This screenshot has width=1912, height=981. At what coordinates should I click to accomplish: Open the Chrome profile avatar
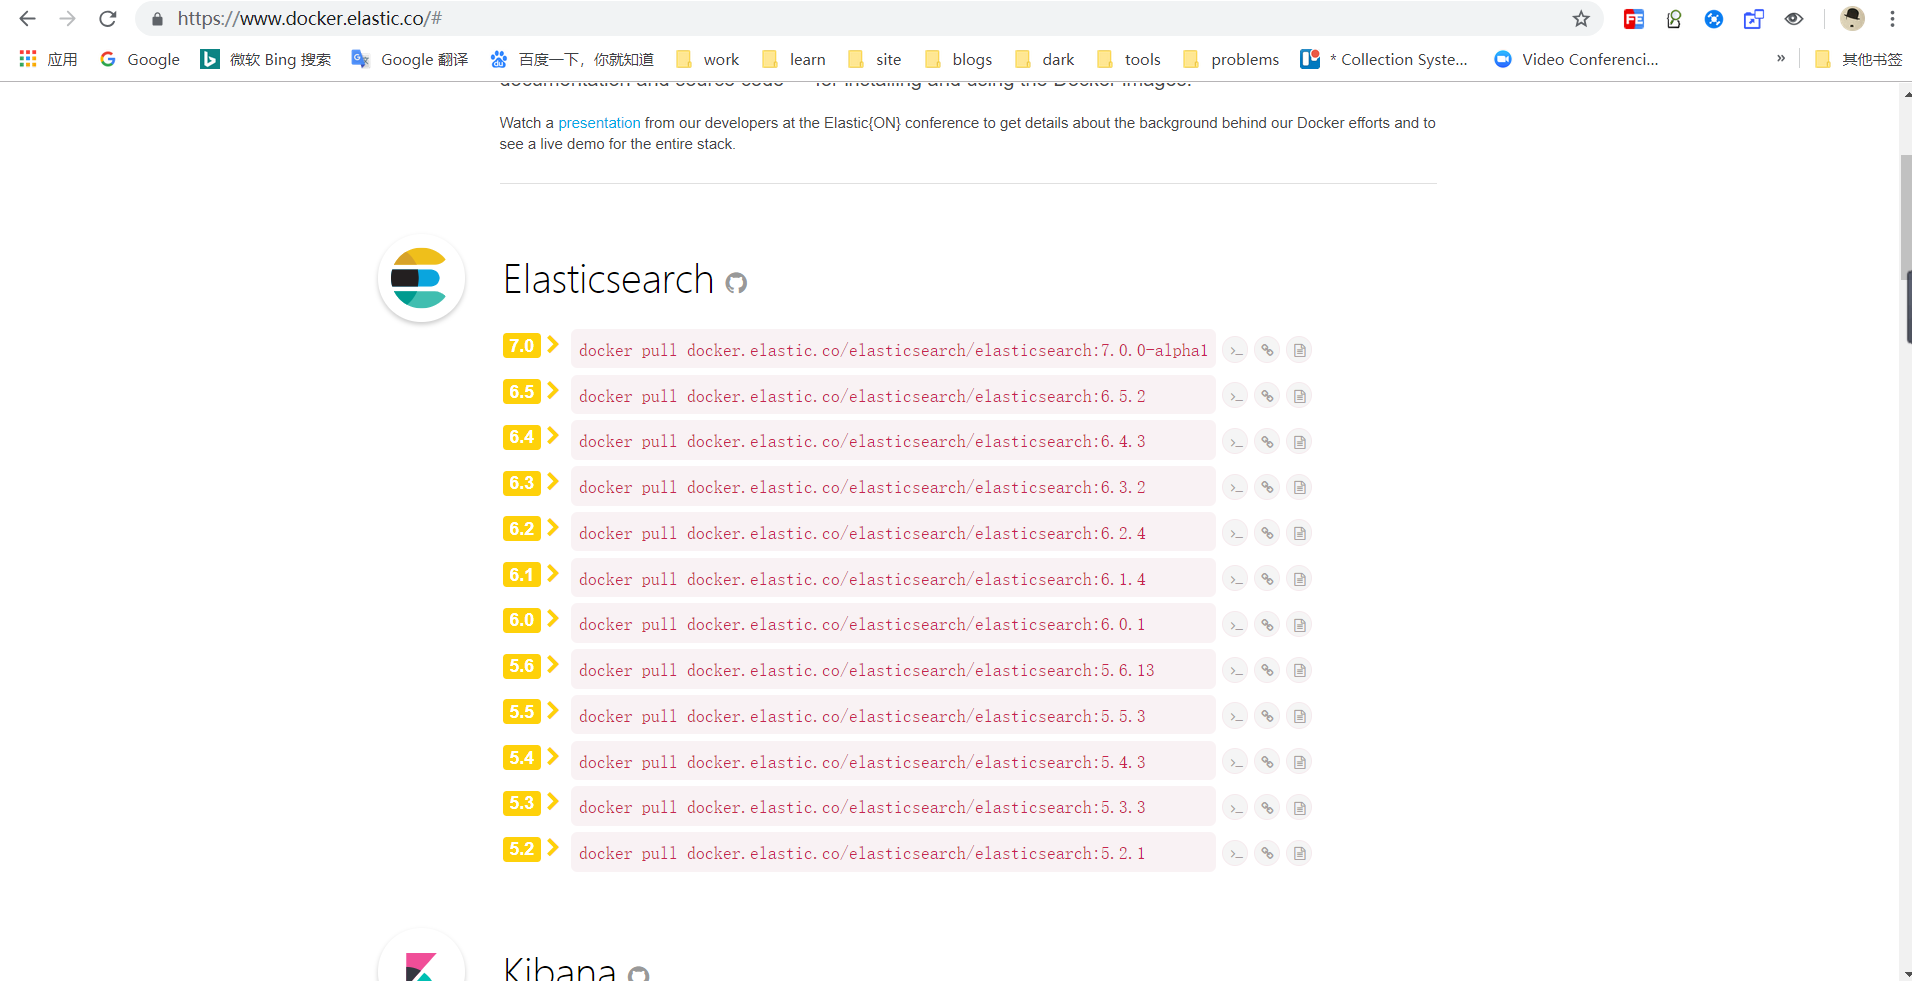[1852, 19]
